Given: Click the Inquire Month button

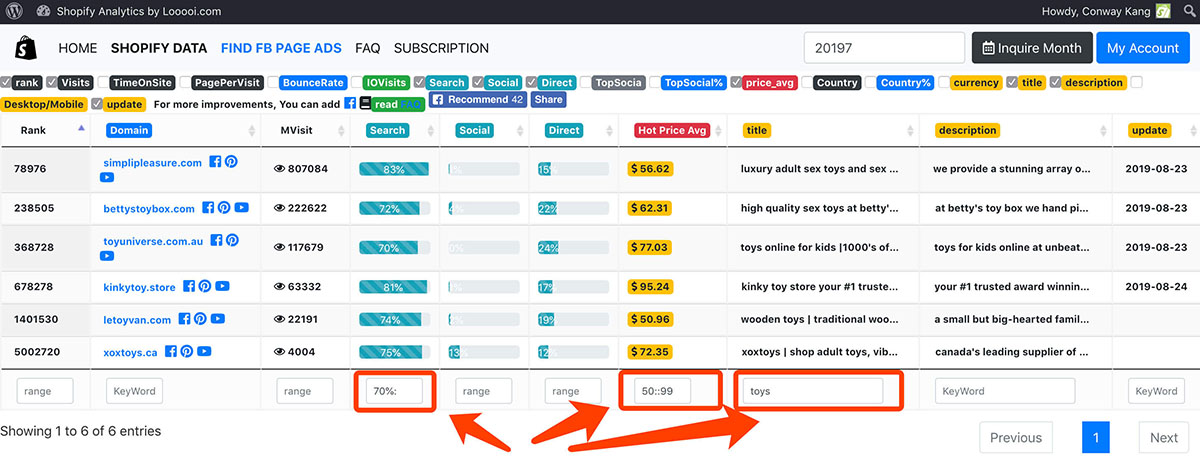Looking at the screenshot, I should coord(1032,48).
